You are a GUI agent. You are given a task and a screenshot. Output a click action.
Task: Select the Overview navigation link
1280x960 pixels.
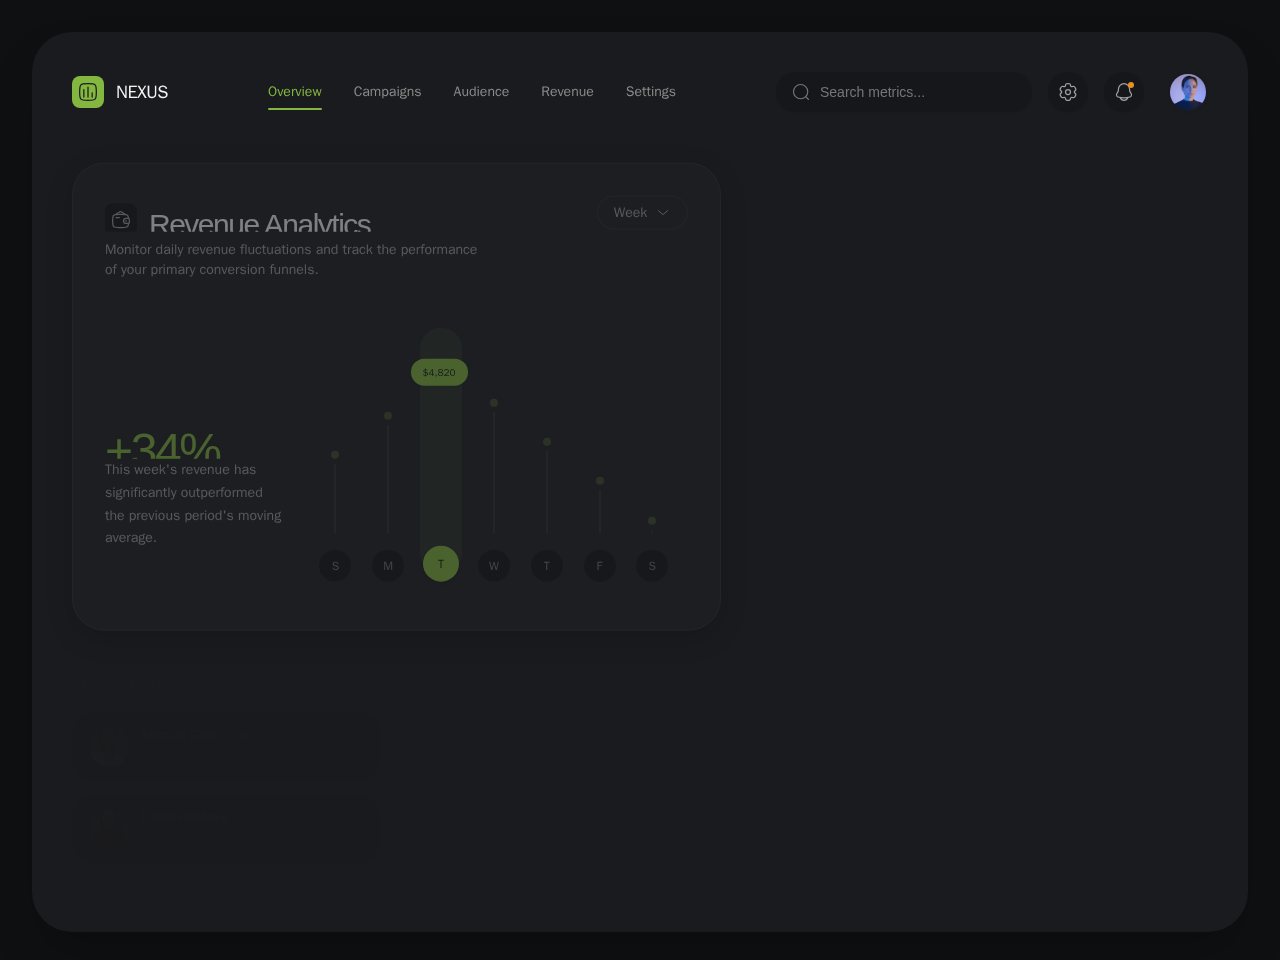(x=295, y=92)
